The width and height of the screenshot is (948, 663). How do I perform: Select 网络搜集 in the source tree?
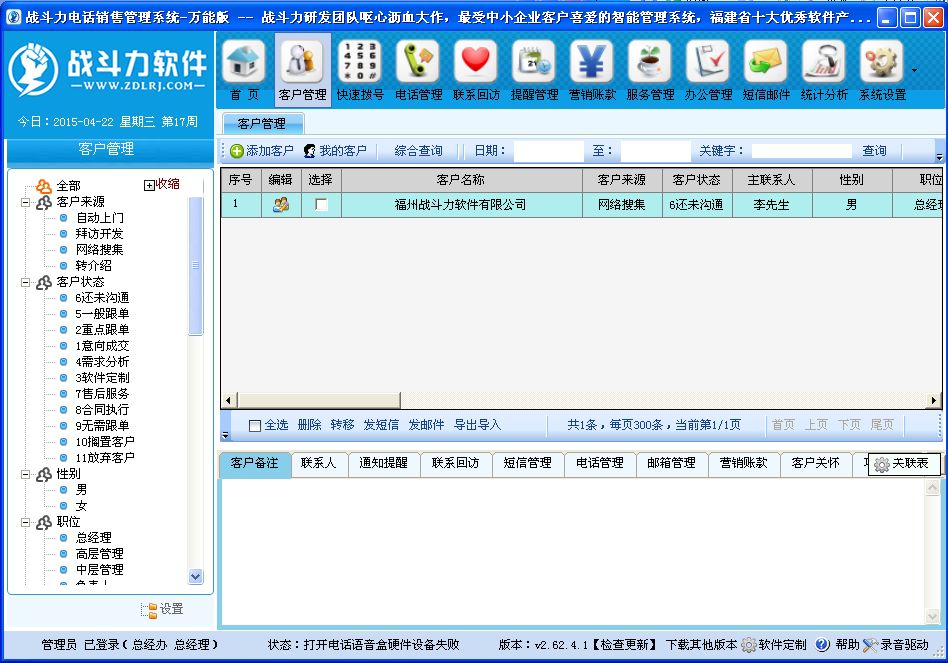[99, 250]
